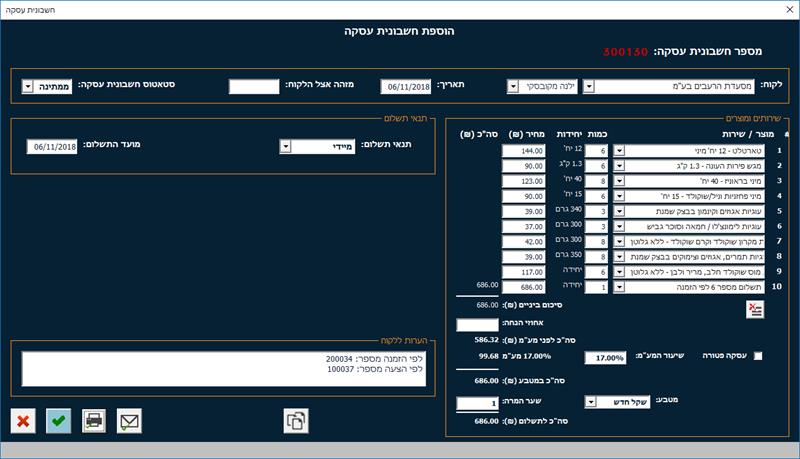800x459 pixels.
Task: Open product dropdown on row 10
Action: [619, 287]
